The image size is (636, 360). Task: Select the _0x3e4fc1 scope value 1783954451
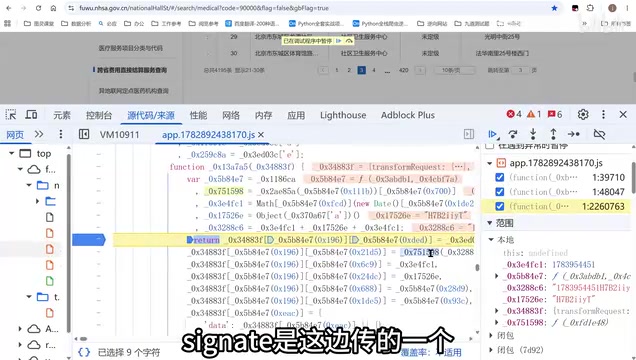574,264
